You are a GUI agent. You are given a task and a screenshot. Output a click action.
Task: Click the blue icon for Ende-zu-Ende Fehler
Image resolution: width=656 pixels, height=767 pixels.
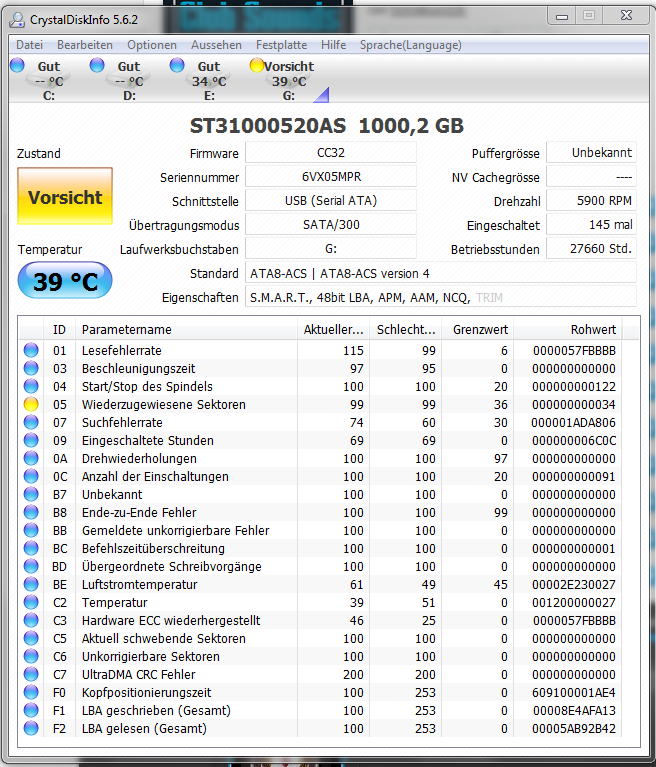31,512
